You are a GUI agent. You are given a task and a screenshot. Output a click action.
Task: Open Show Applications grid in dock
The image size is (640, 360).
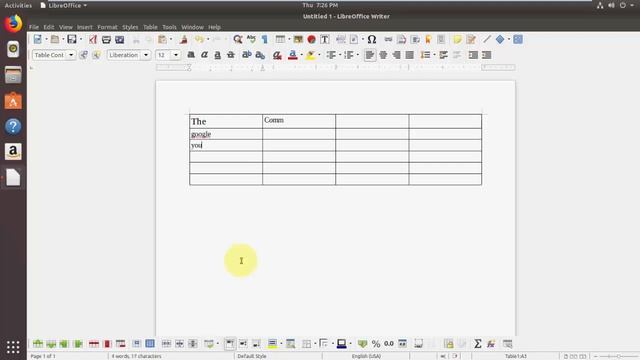click(13, 347)
